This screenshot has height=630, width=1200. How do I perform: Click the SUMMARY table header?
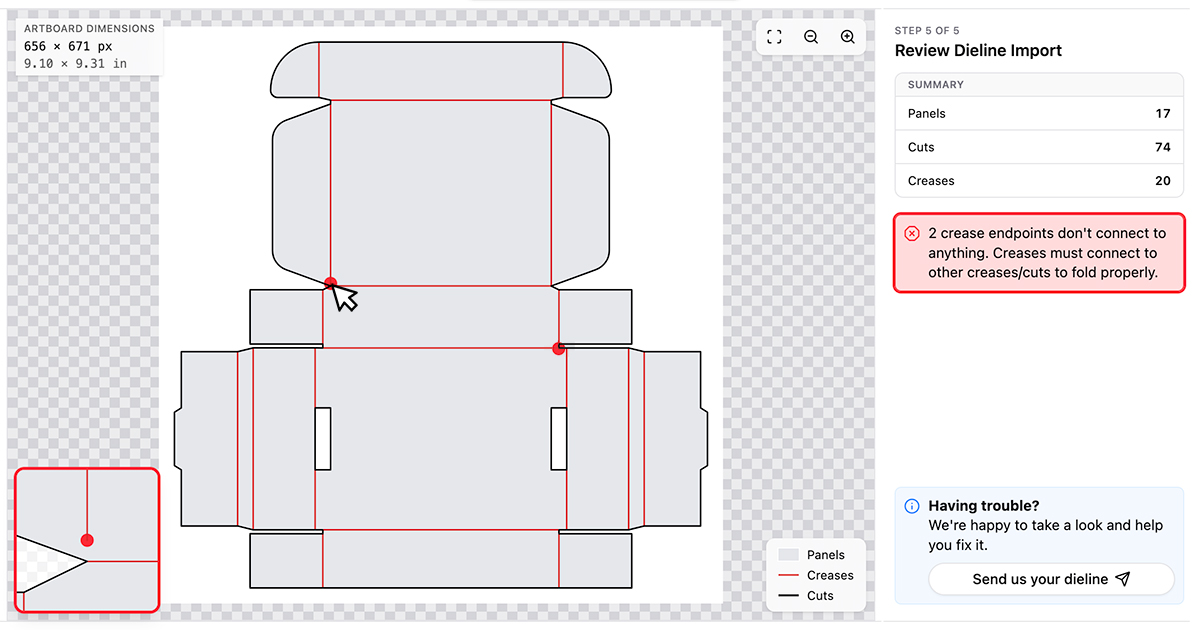point(1039,85)
